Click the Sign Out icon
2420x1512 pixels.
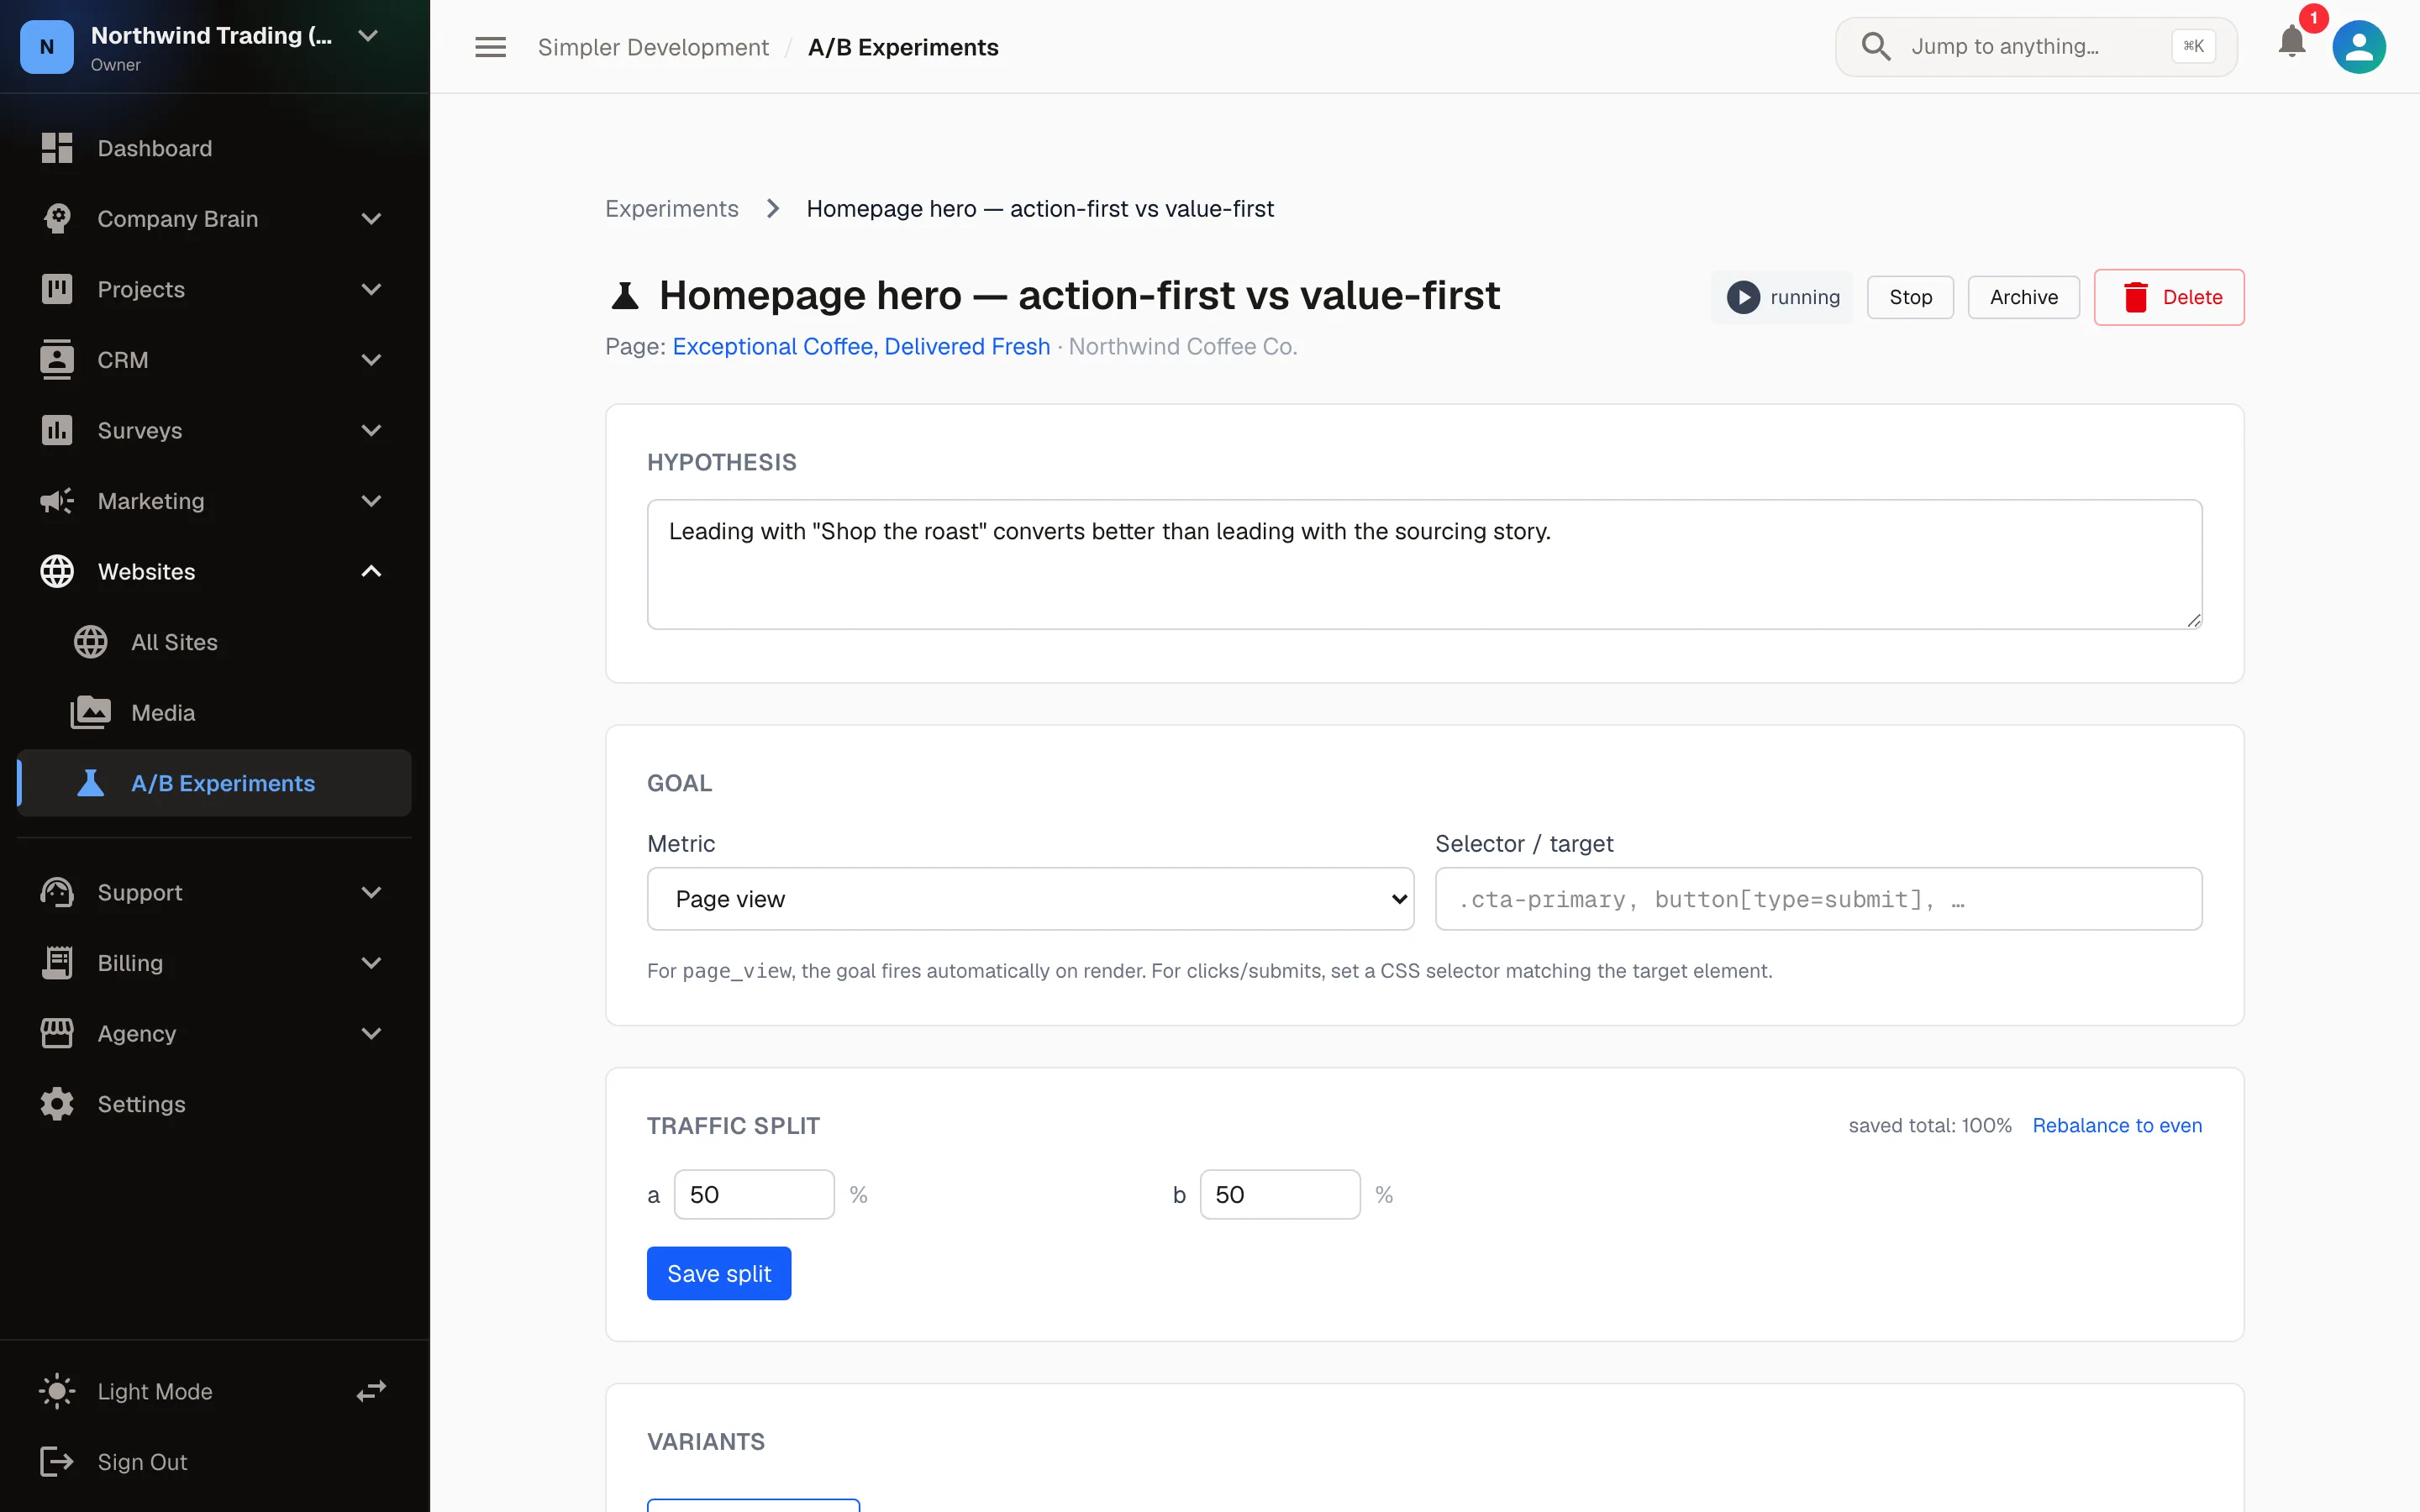(57, 1462)
